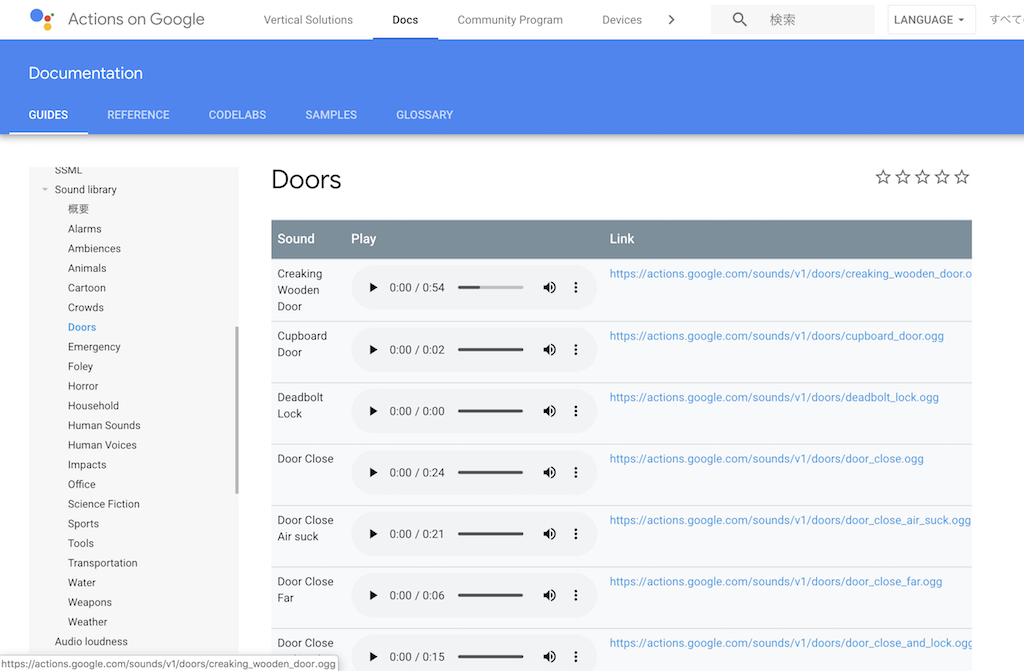This screenshot has height=671, width=1024.
Task: Play the Cupboard Door sound
Action: point(373,350)
